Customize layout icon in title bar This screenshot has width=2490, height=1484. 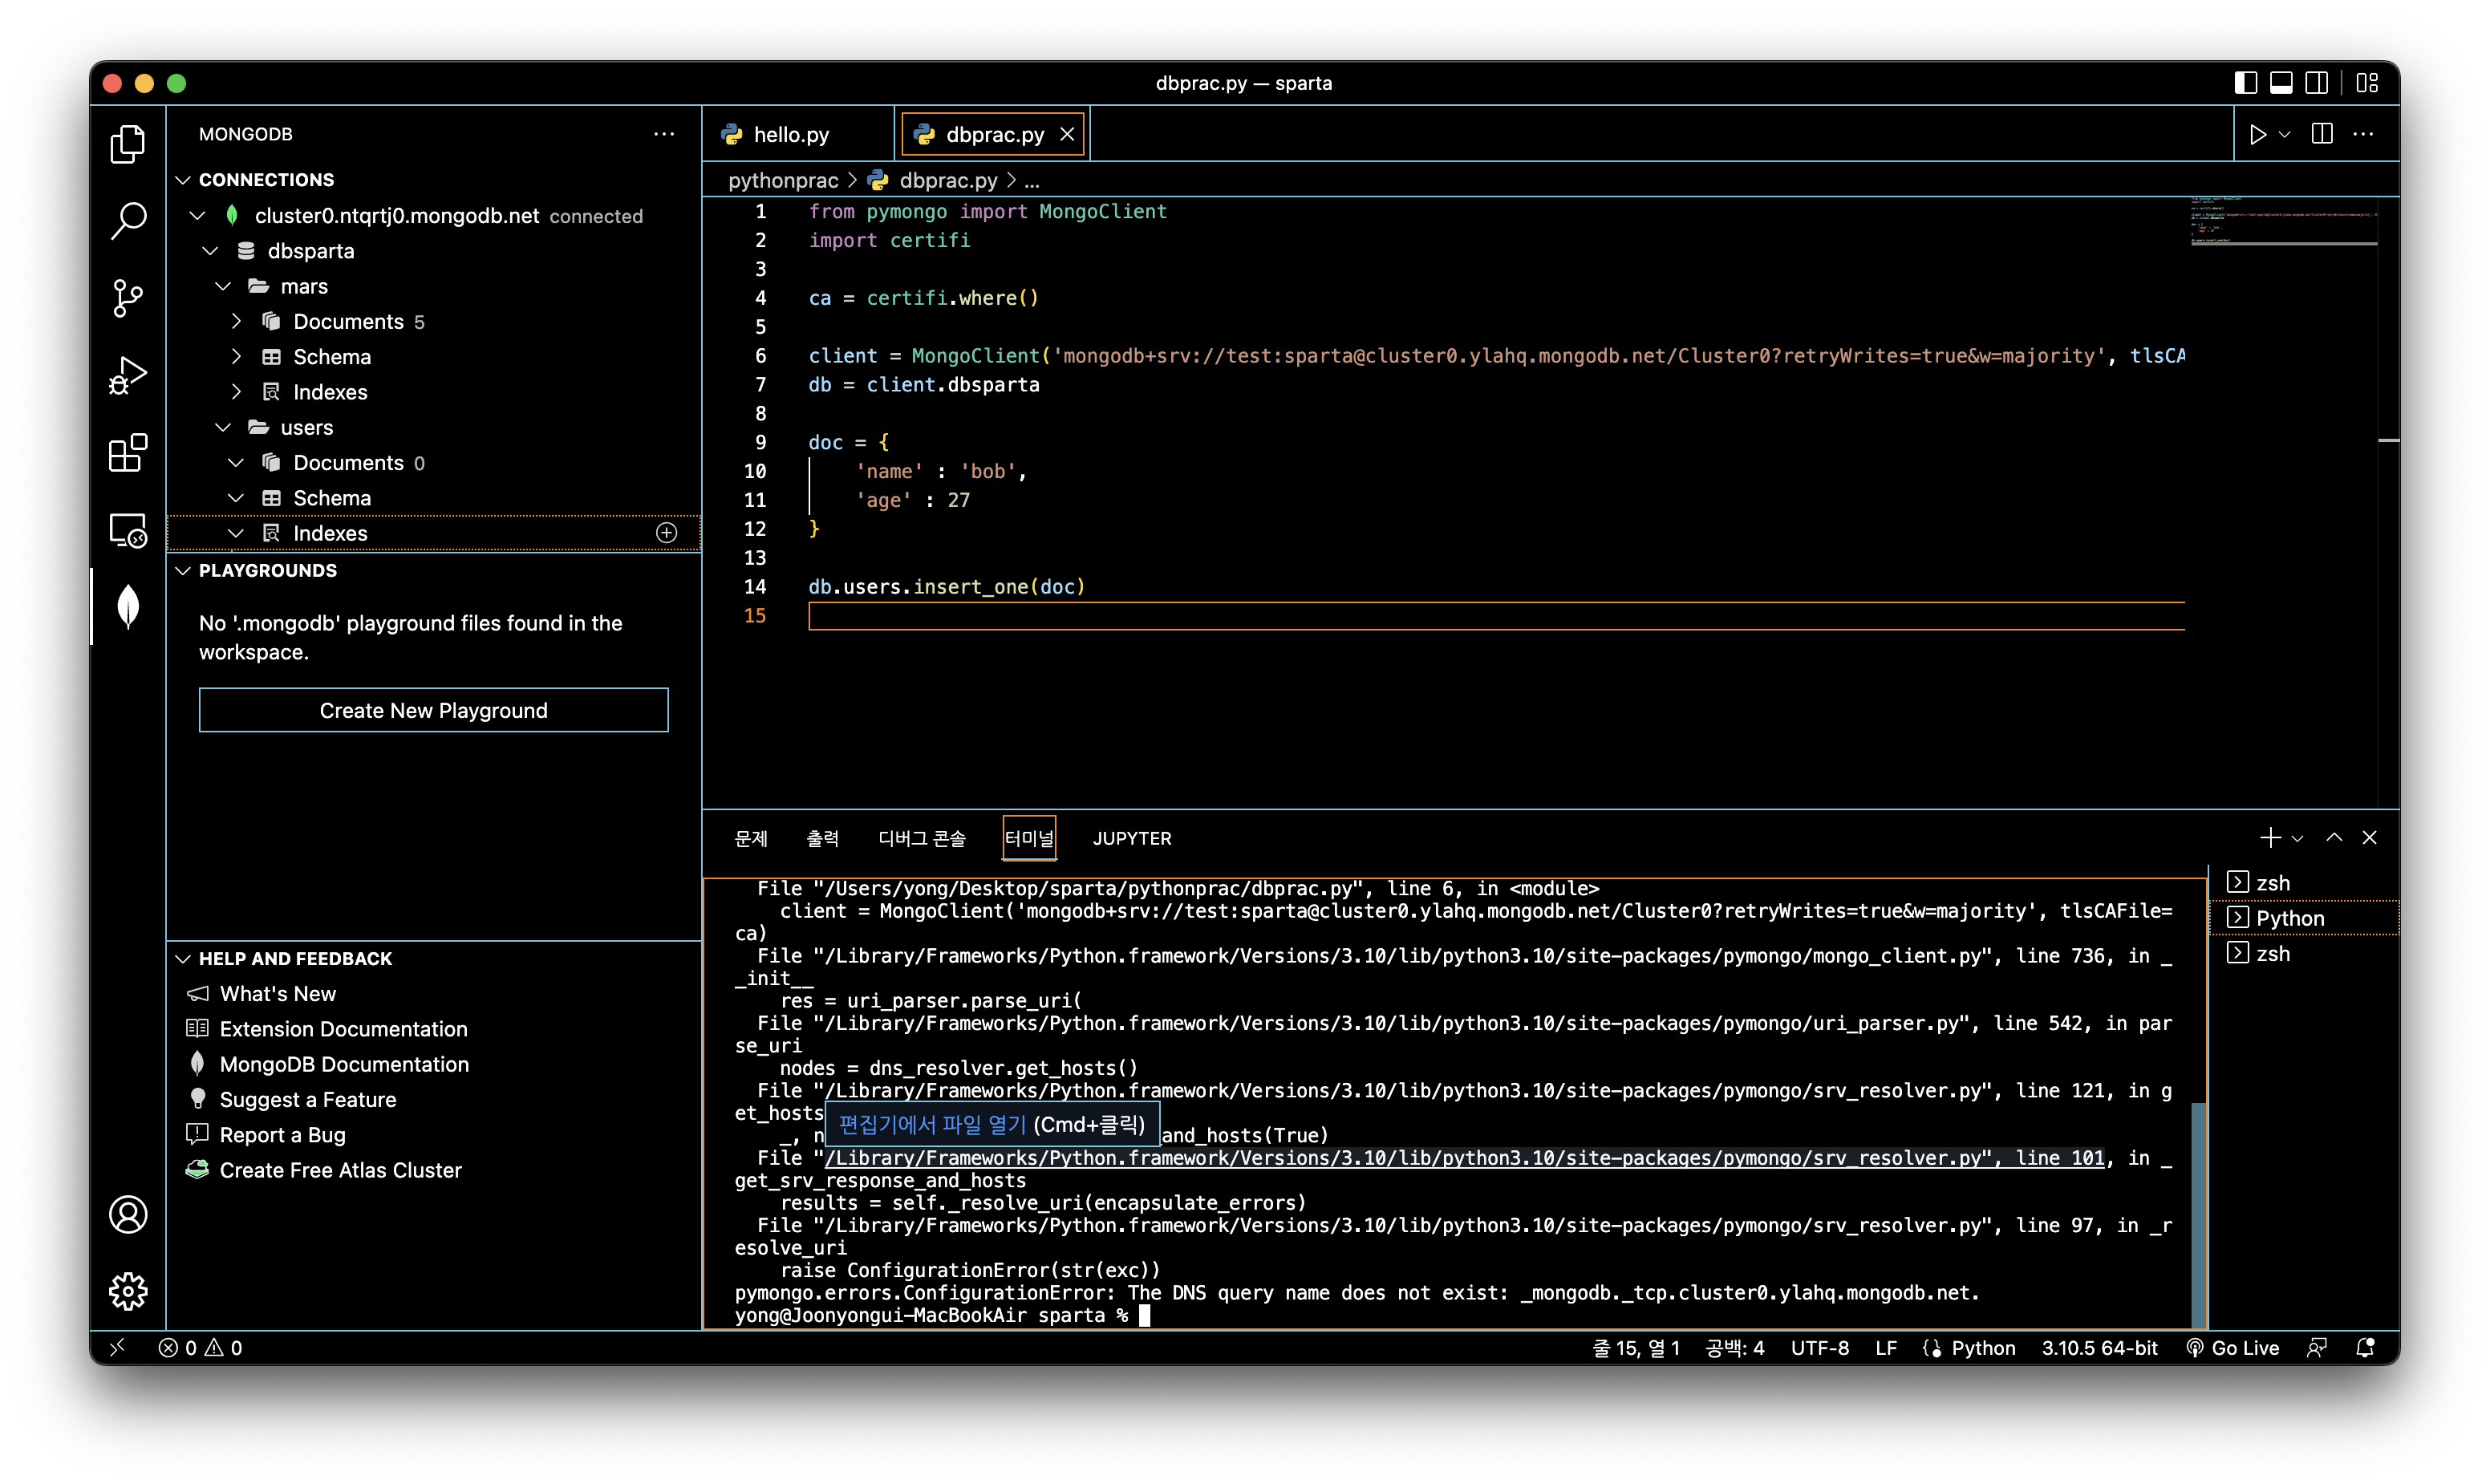pos(2367,83)
